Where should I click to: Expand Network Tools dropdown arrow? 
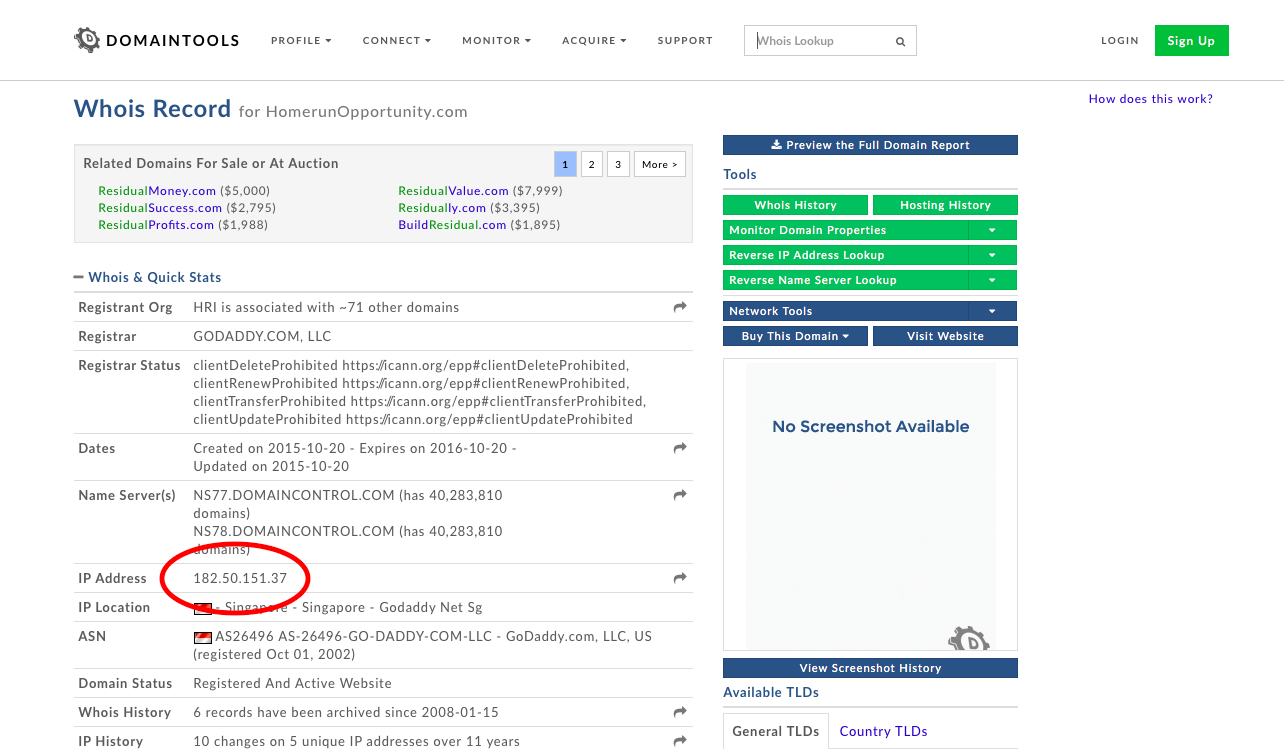click(992, 311)
